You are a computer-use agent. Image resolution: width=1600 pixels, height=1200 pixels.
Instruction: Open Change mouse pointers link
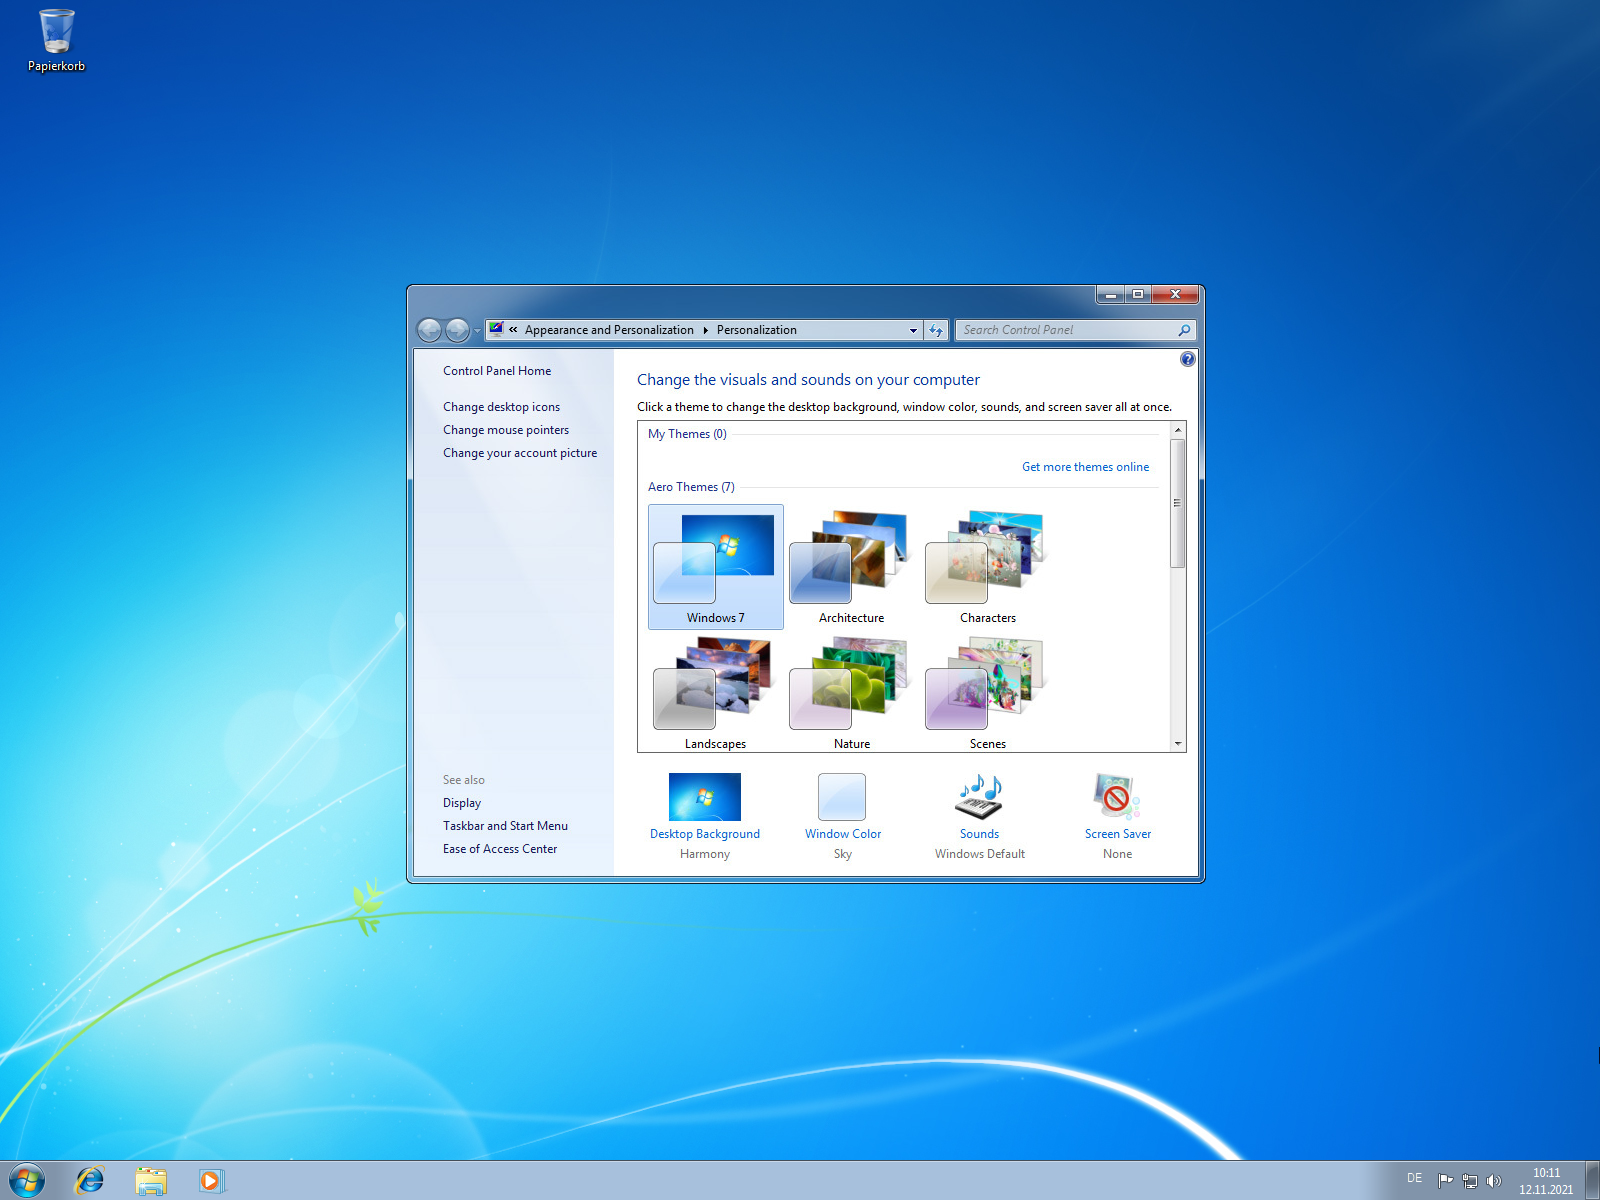tap(506, 430)
